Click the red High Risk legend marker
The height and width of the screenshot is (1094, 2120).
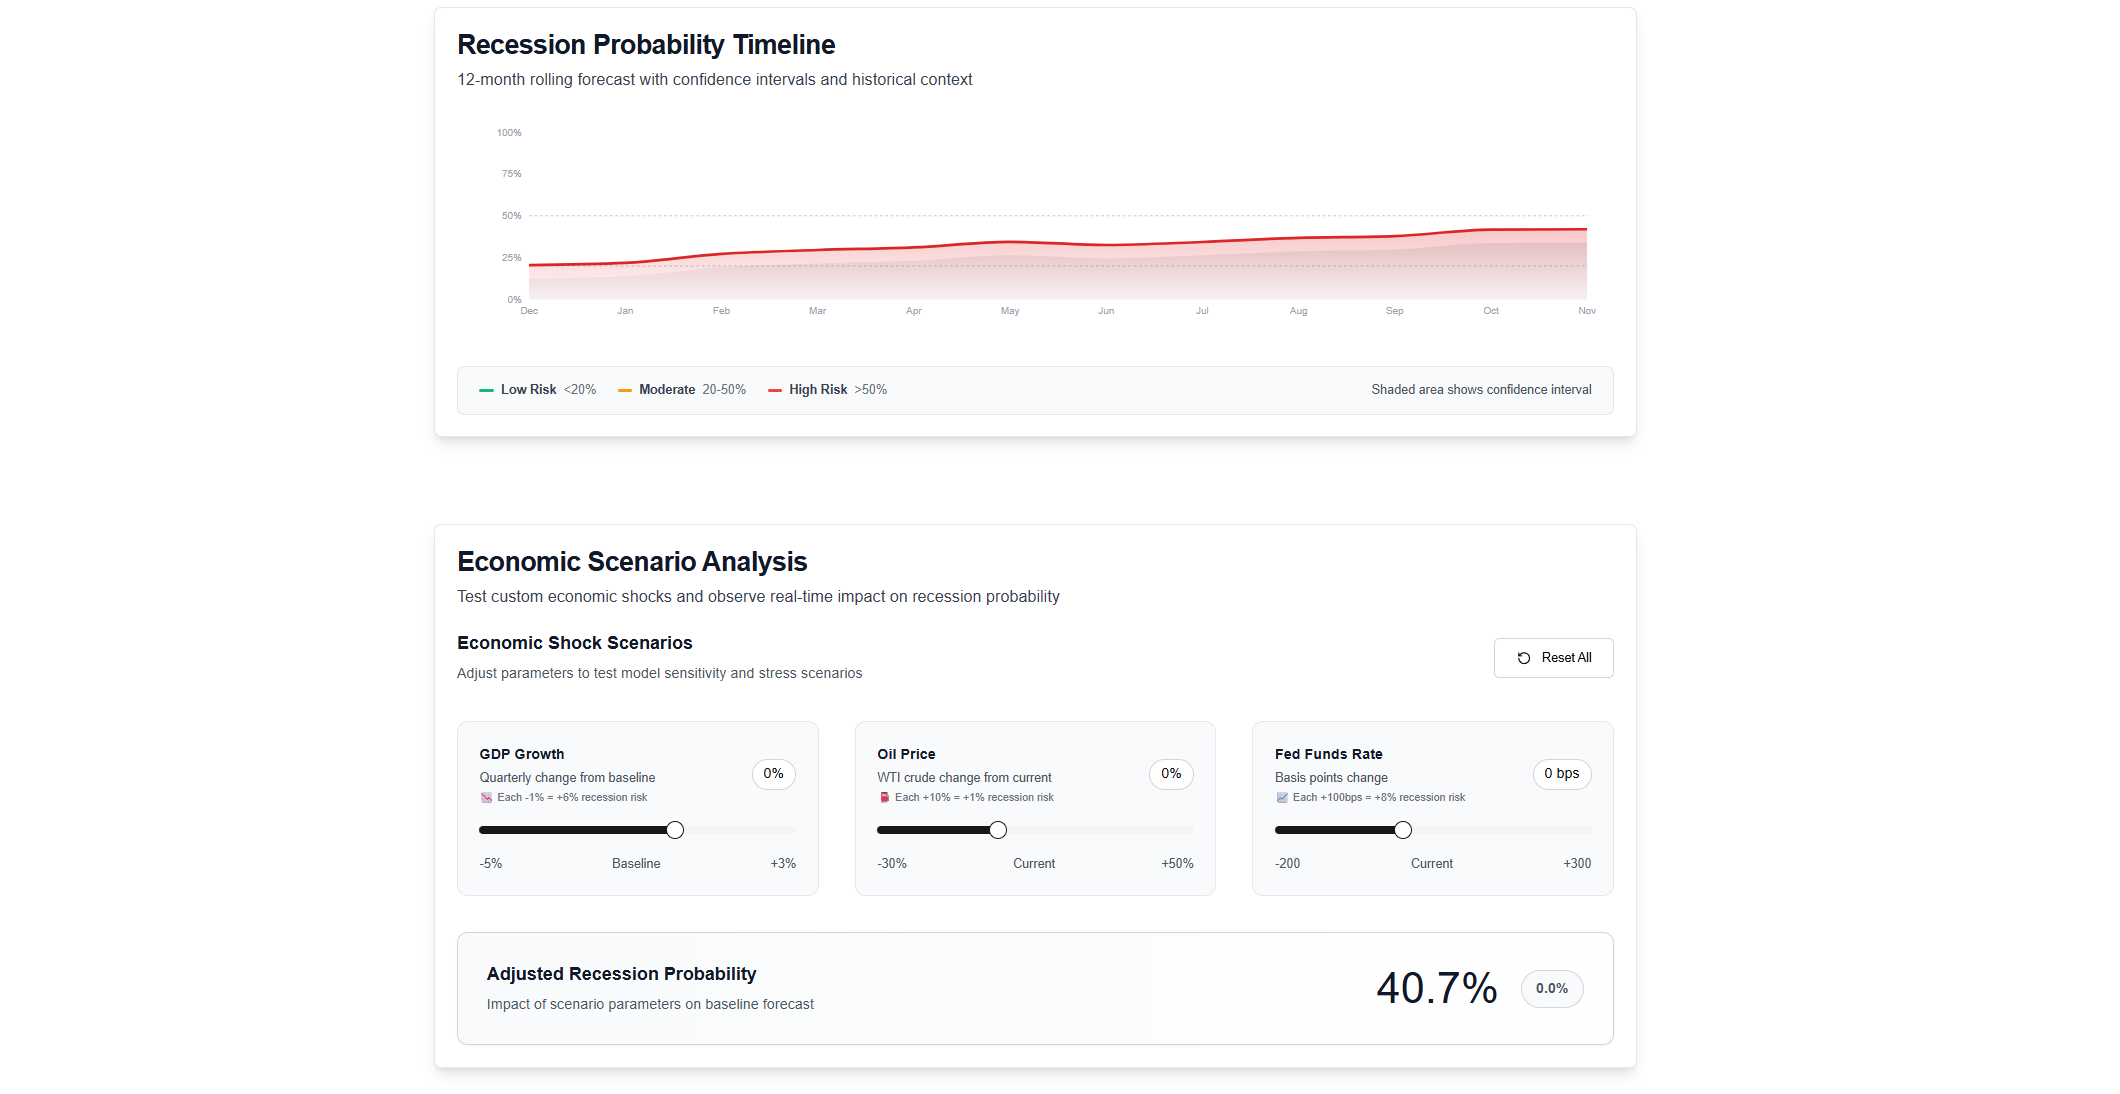point(776,390)
